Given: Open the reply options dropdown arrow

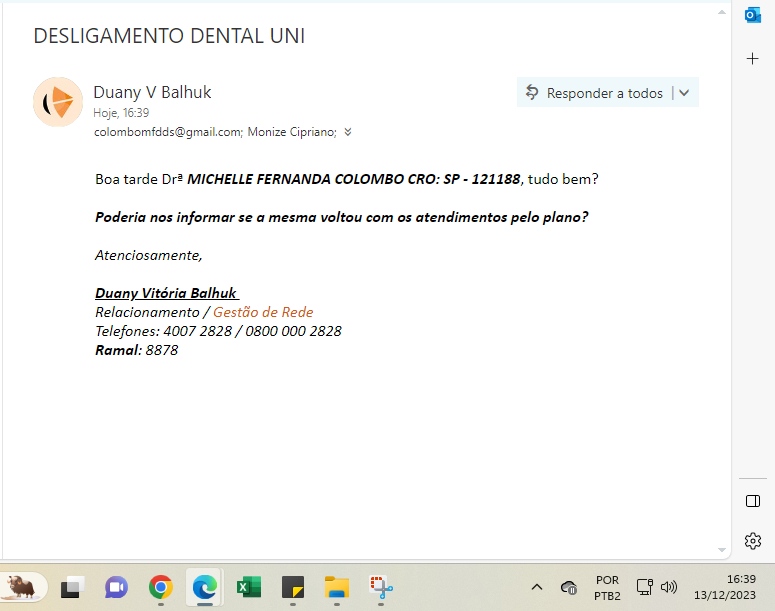Looking at the screenshot, I should pyautogui.click(x=684, y=93).
